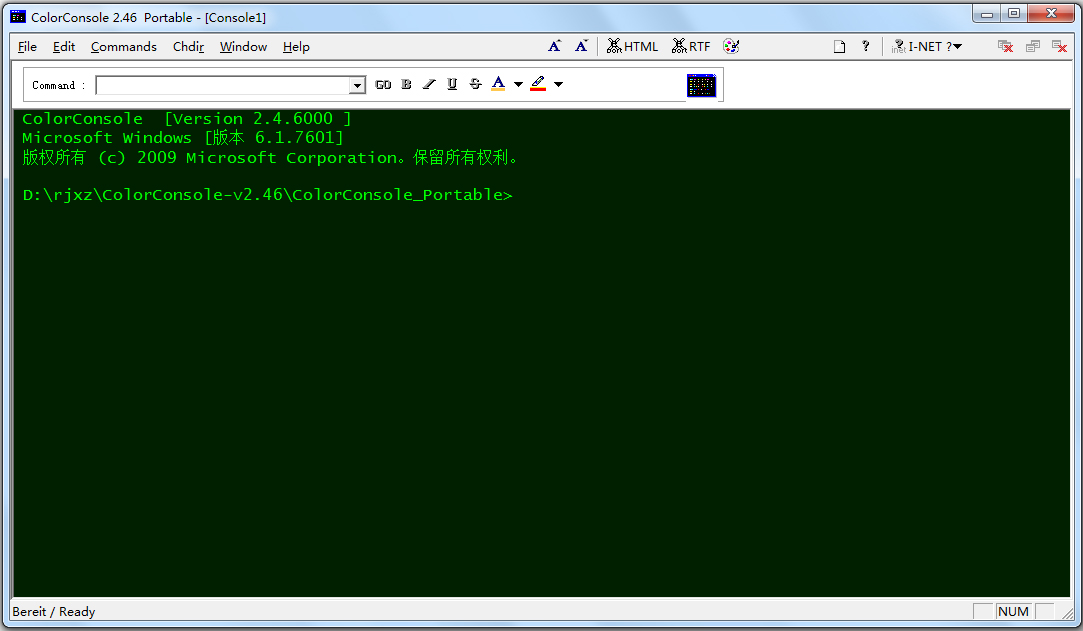Open the Edit menu
Viewport: 1083px width, 631px height.
pos(64,47)
